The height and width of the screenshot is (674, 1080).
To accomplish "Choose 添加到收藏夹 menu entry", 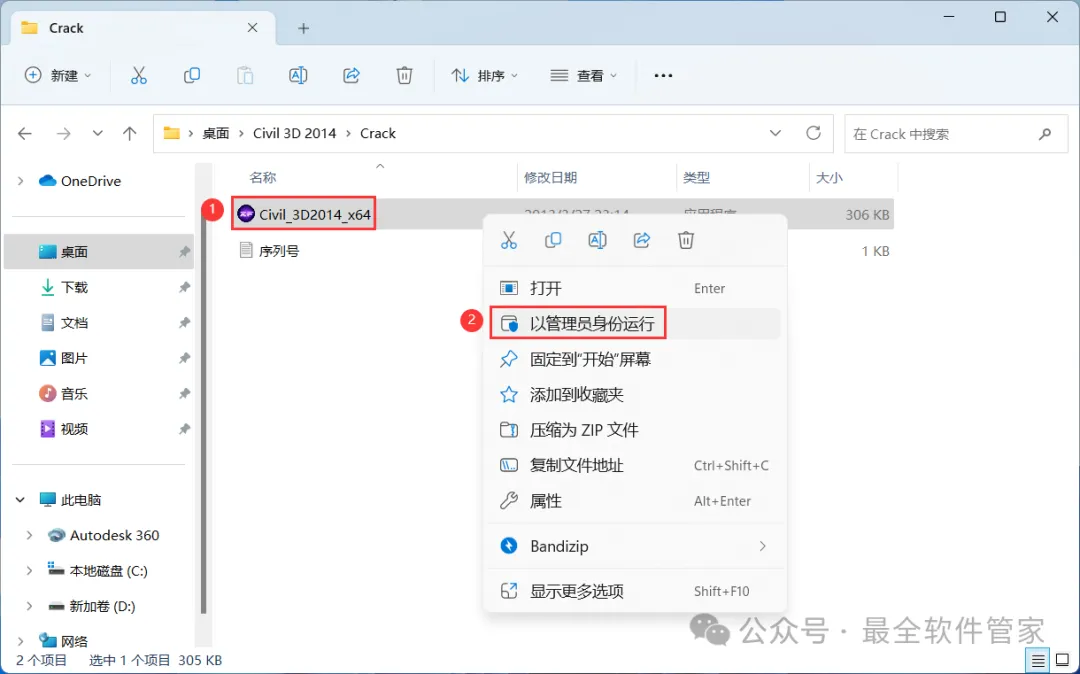I will coord(635,394).
